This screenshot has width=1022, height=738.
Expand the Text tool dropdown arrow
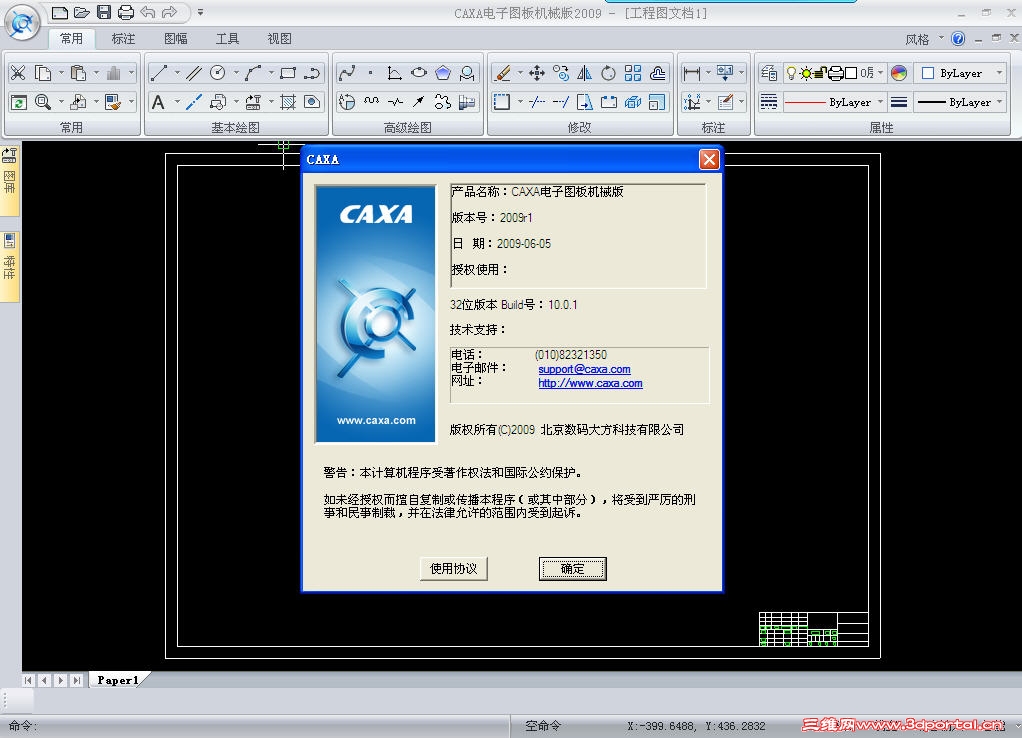tap(177, 102)
